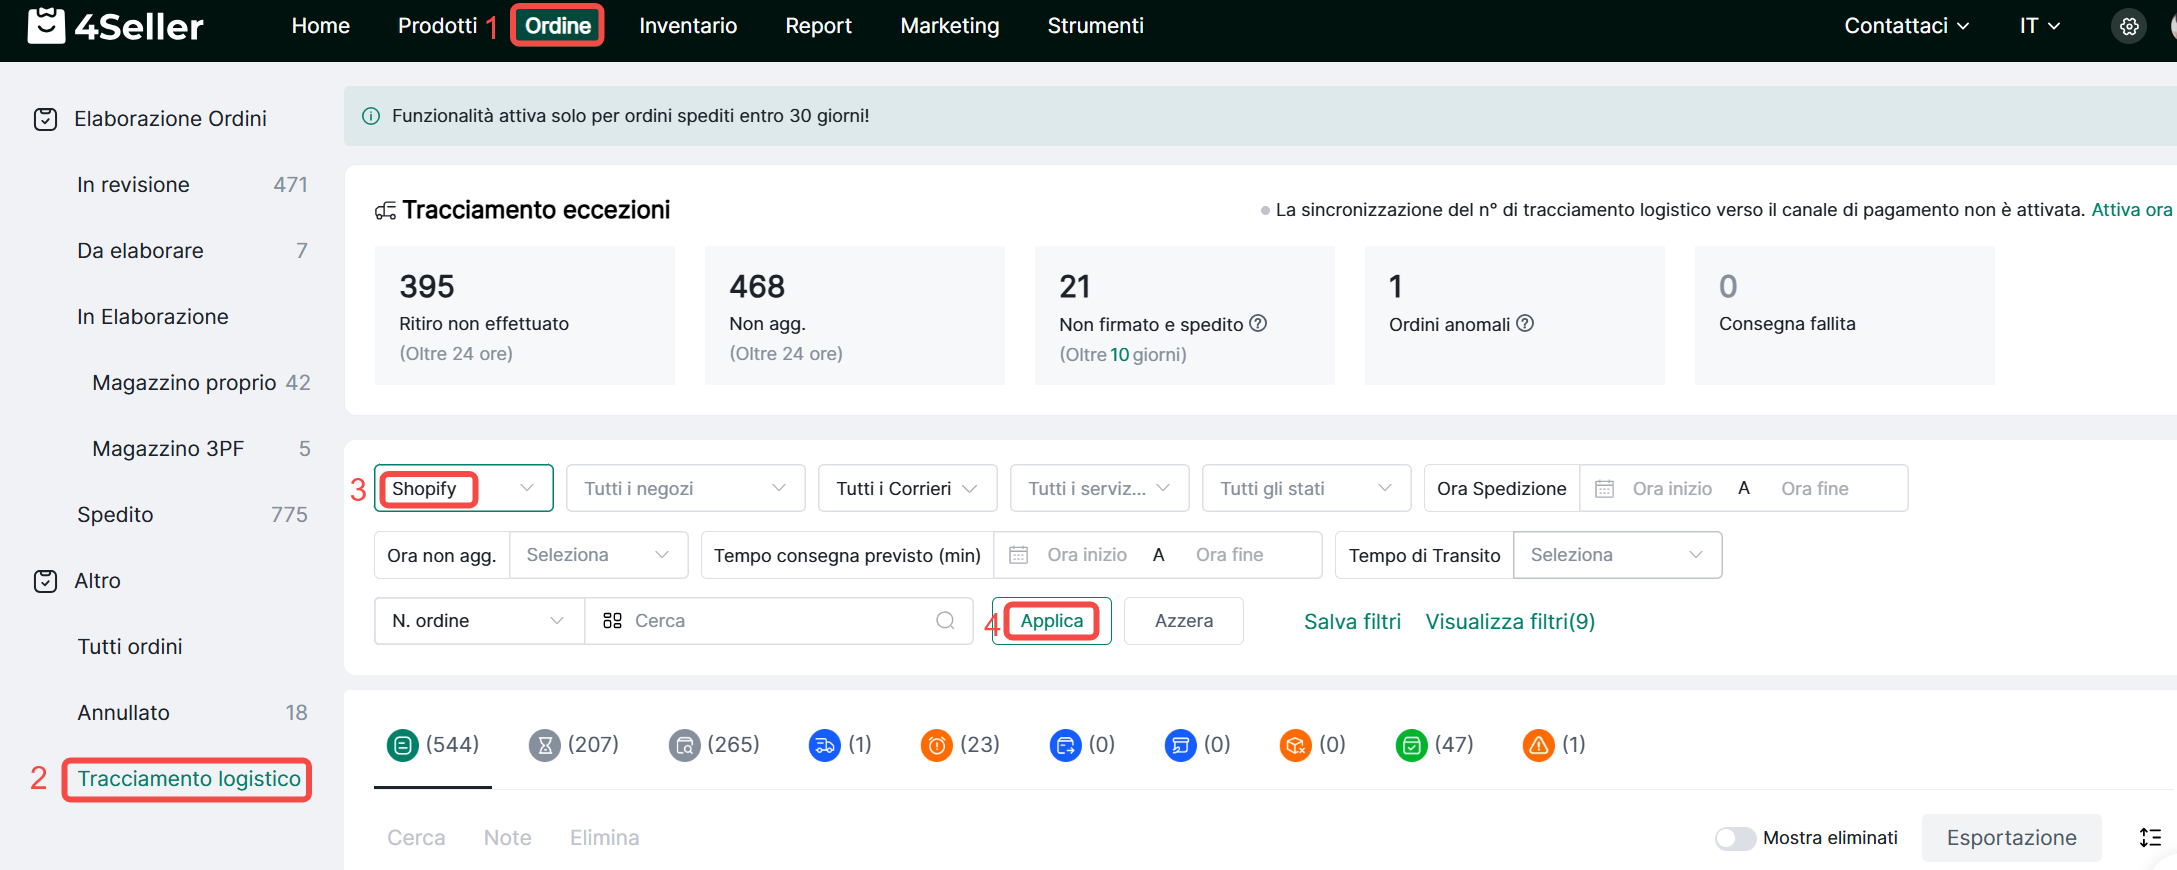Click the Cerca order search input field

click(x=780, y=621)
